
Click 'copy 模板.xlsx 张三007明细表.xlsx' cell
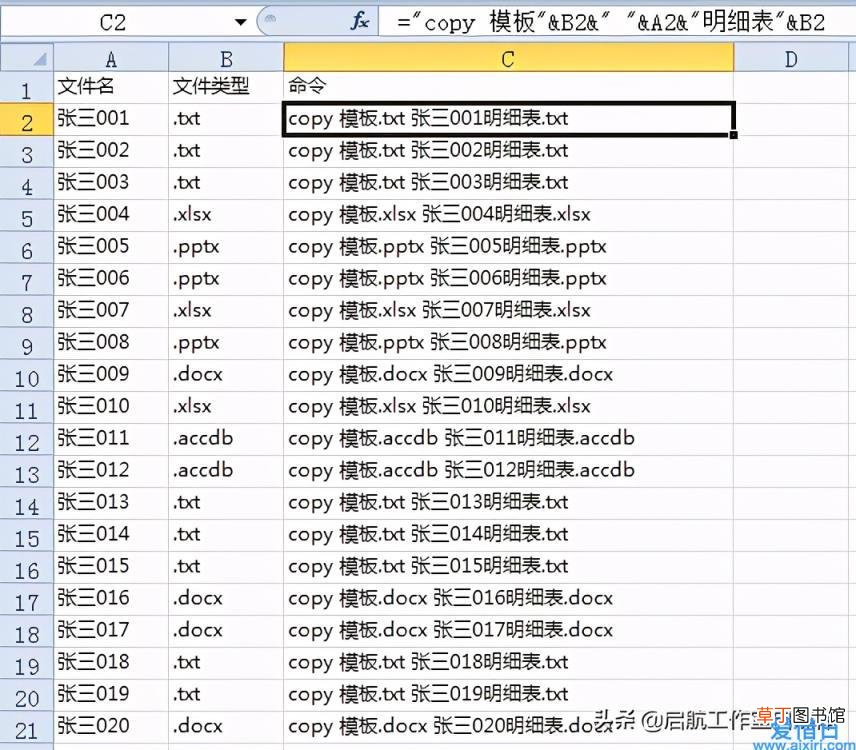[508, 311]
